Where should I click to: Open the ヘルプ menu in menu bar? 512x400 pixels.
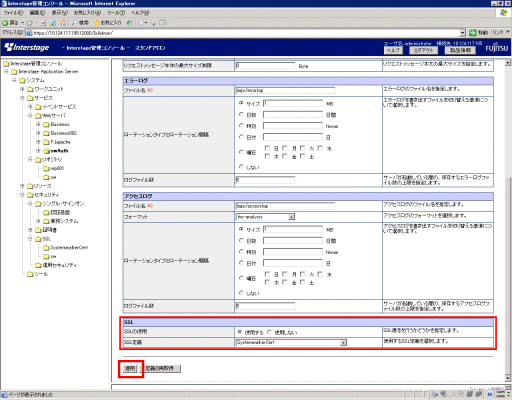[x=140, y=13]
